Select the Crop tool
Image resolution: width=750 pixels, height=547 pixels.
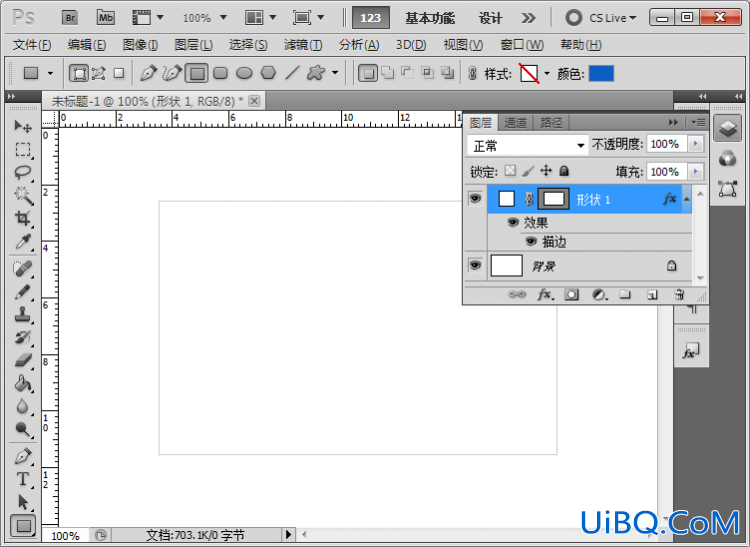[x=22, y=219]
